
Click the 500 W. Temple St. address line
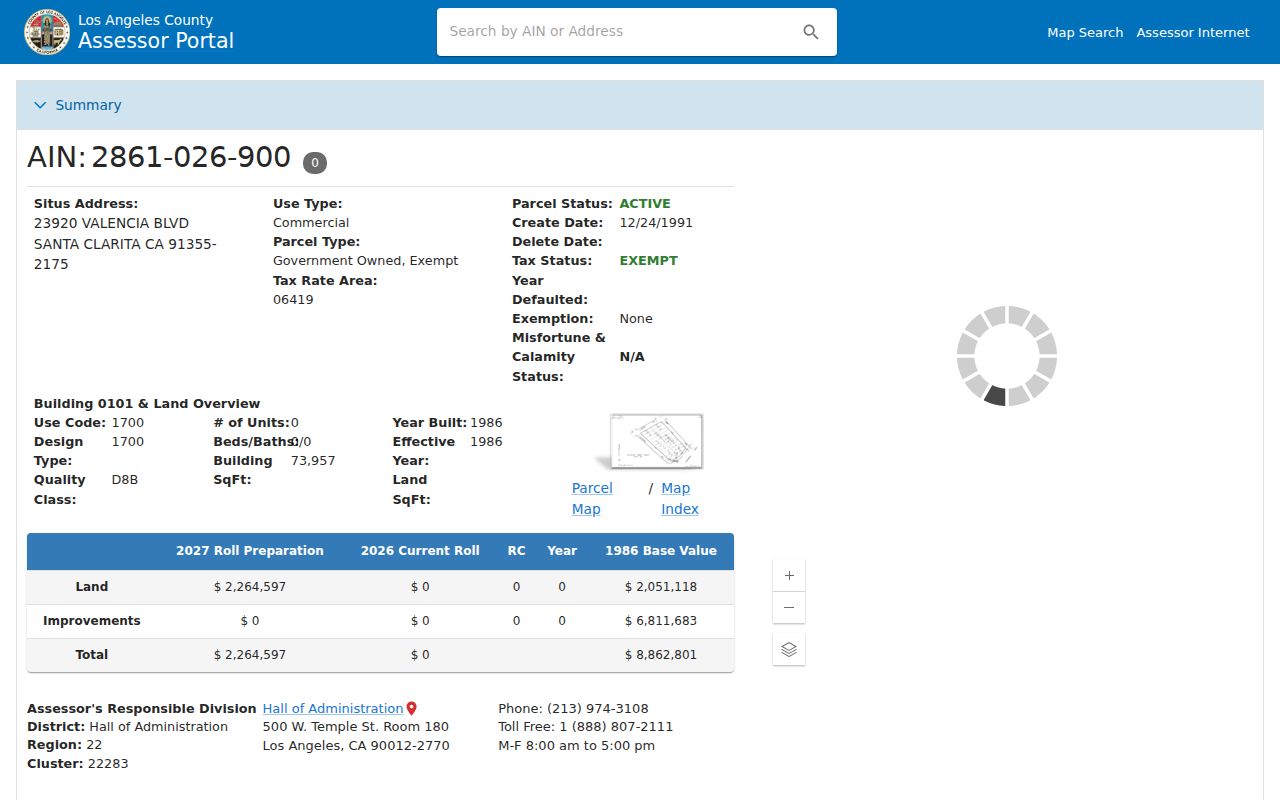(x=356, y=727)
